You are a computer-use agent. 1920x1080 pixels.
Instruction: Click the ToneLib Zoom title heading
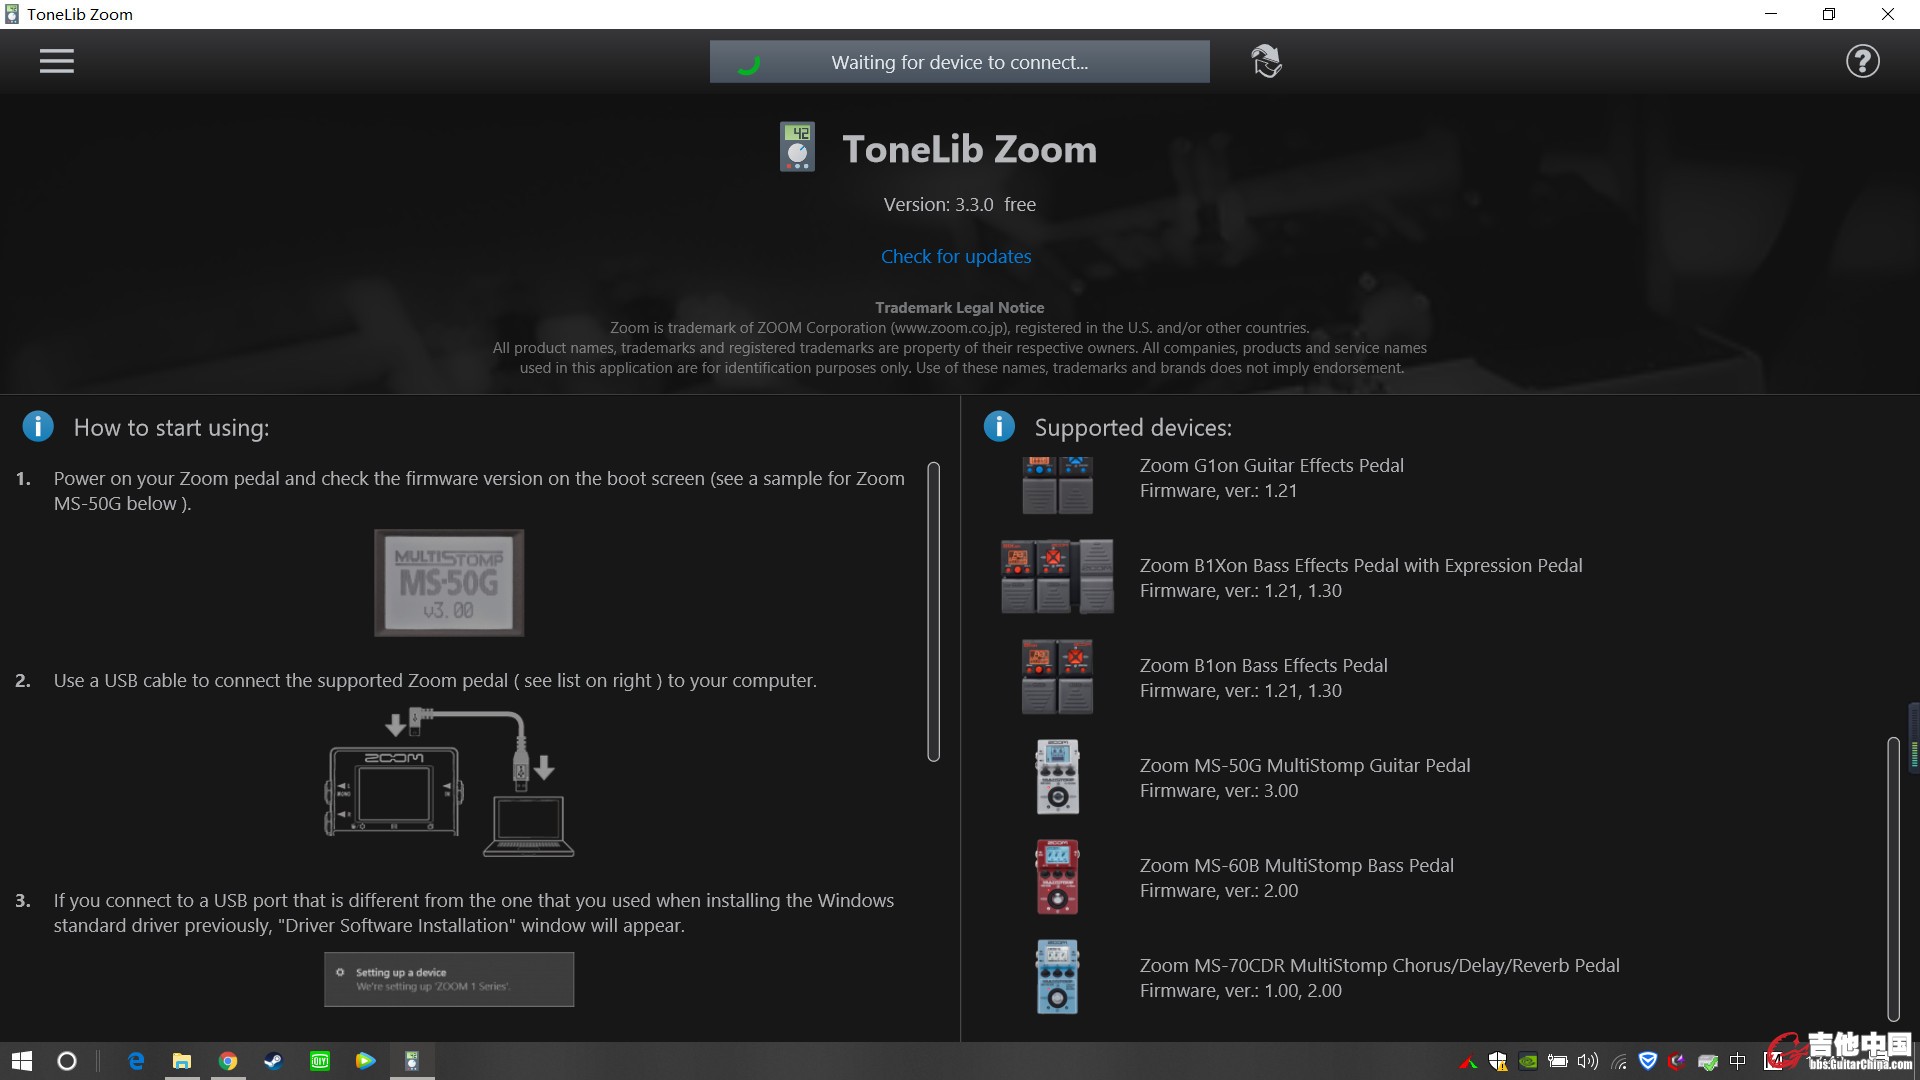(970, 149)
